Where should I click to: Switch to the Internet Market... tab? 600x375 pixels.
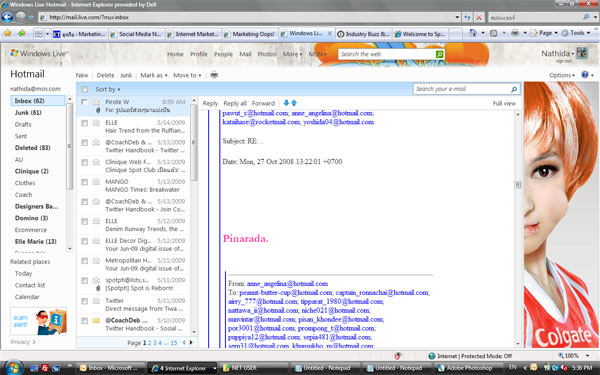(x=193, y=34)
